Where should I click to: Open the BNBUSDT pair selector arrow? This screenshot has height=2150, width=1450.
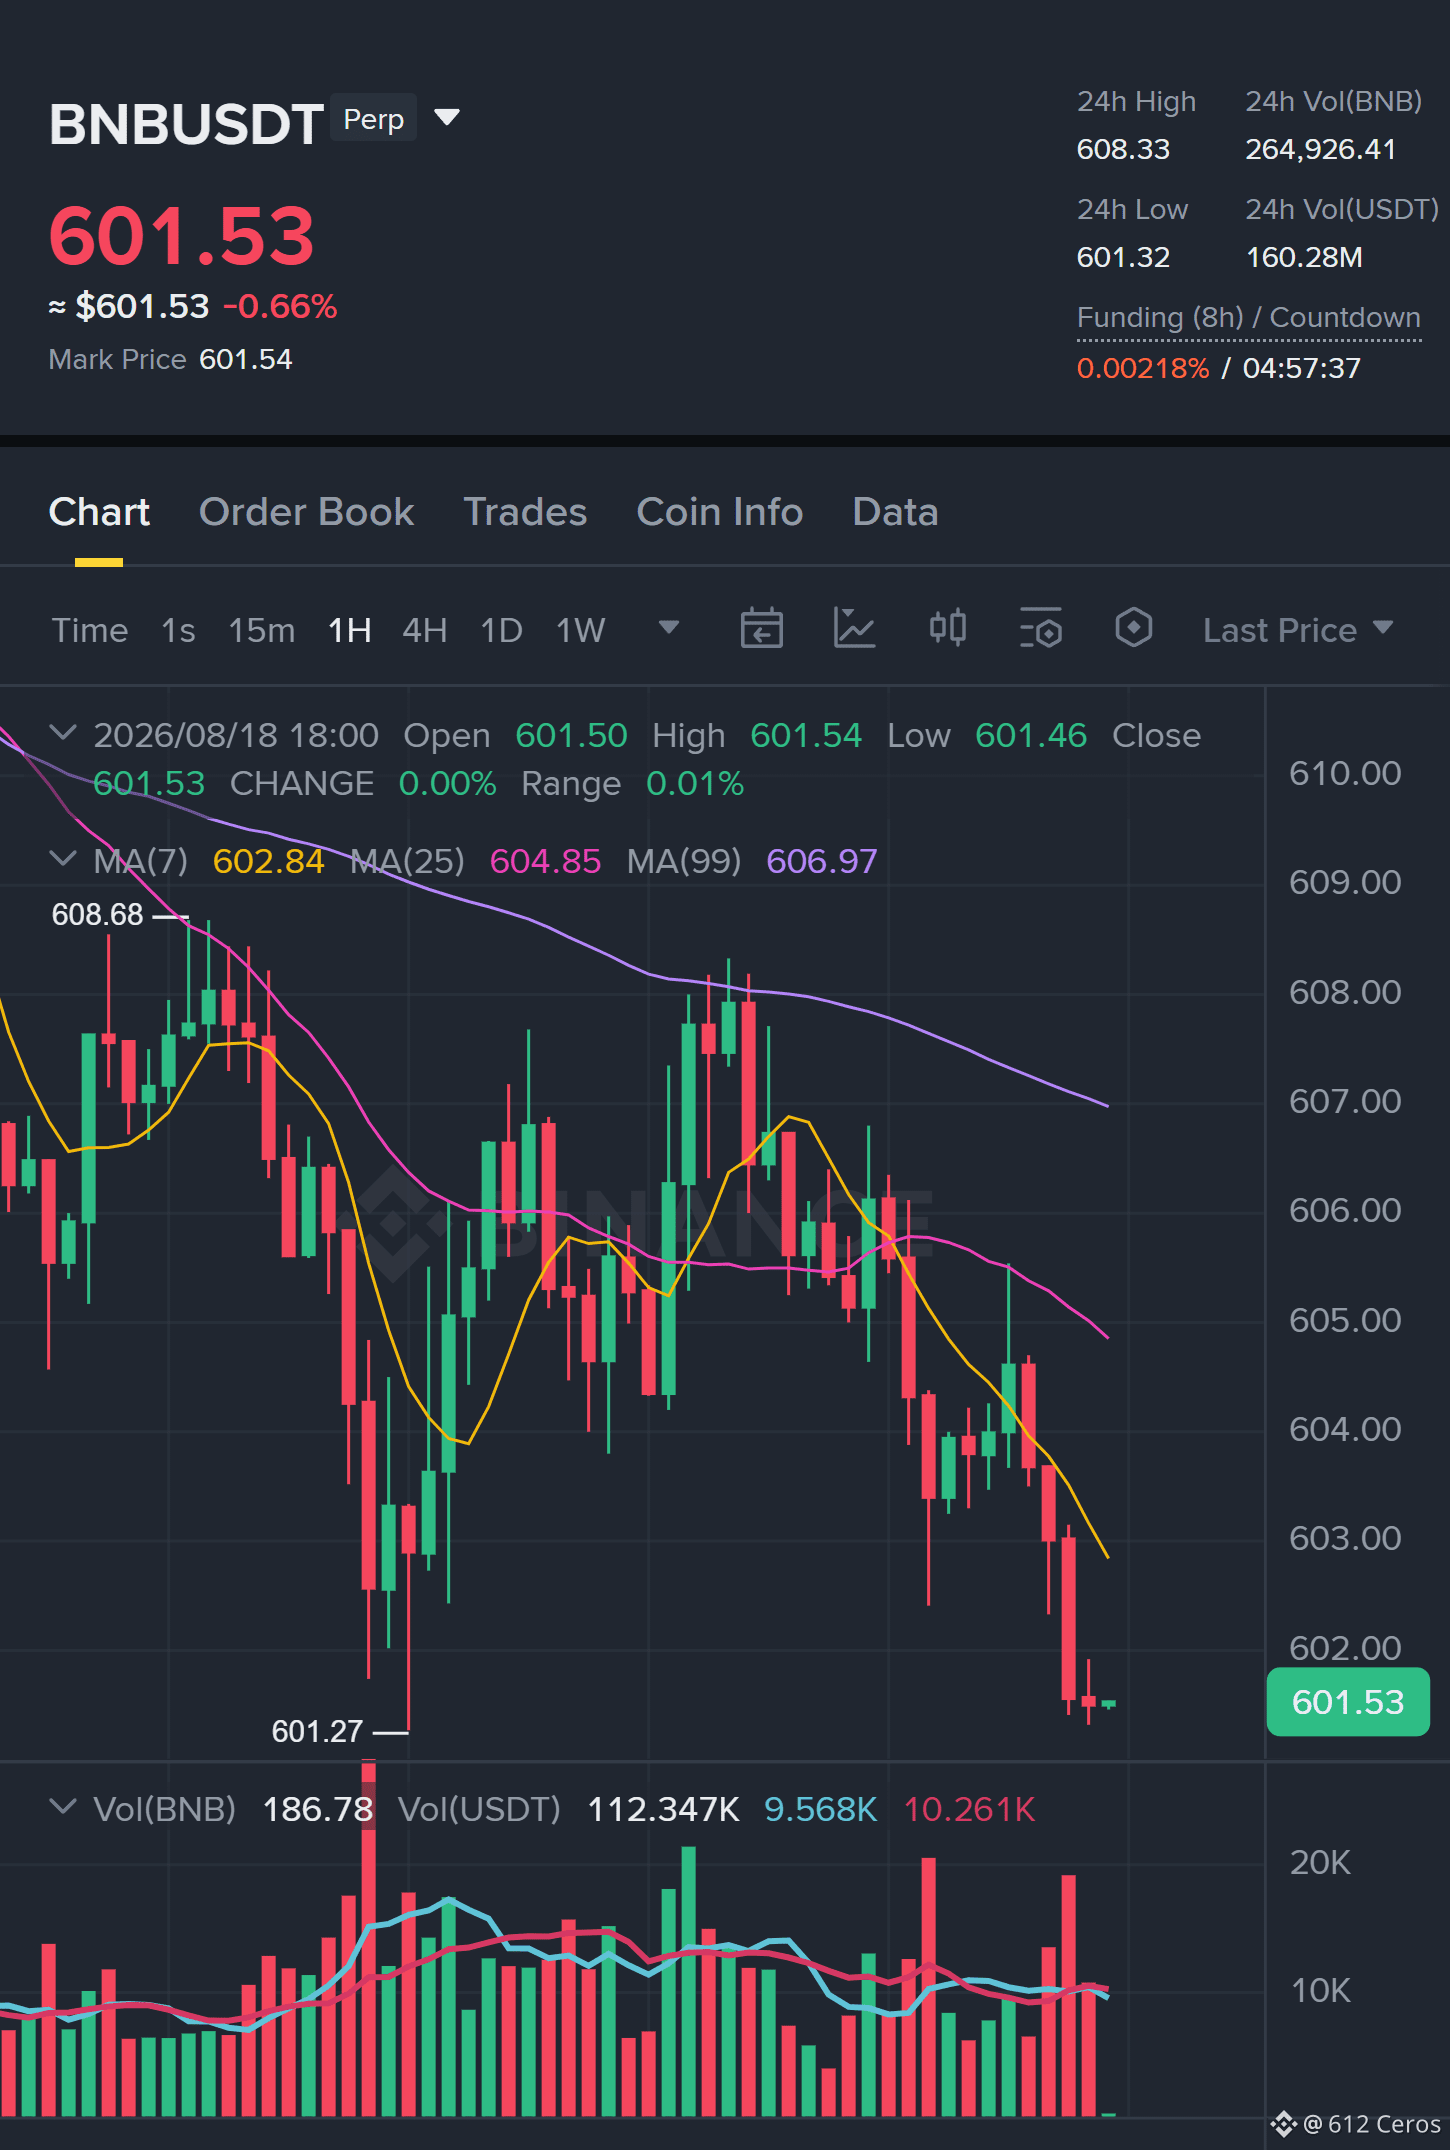[x=447, y=118]
